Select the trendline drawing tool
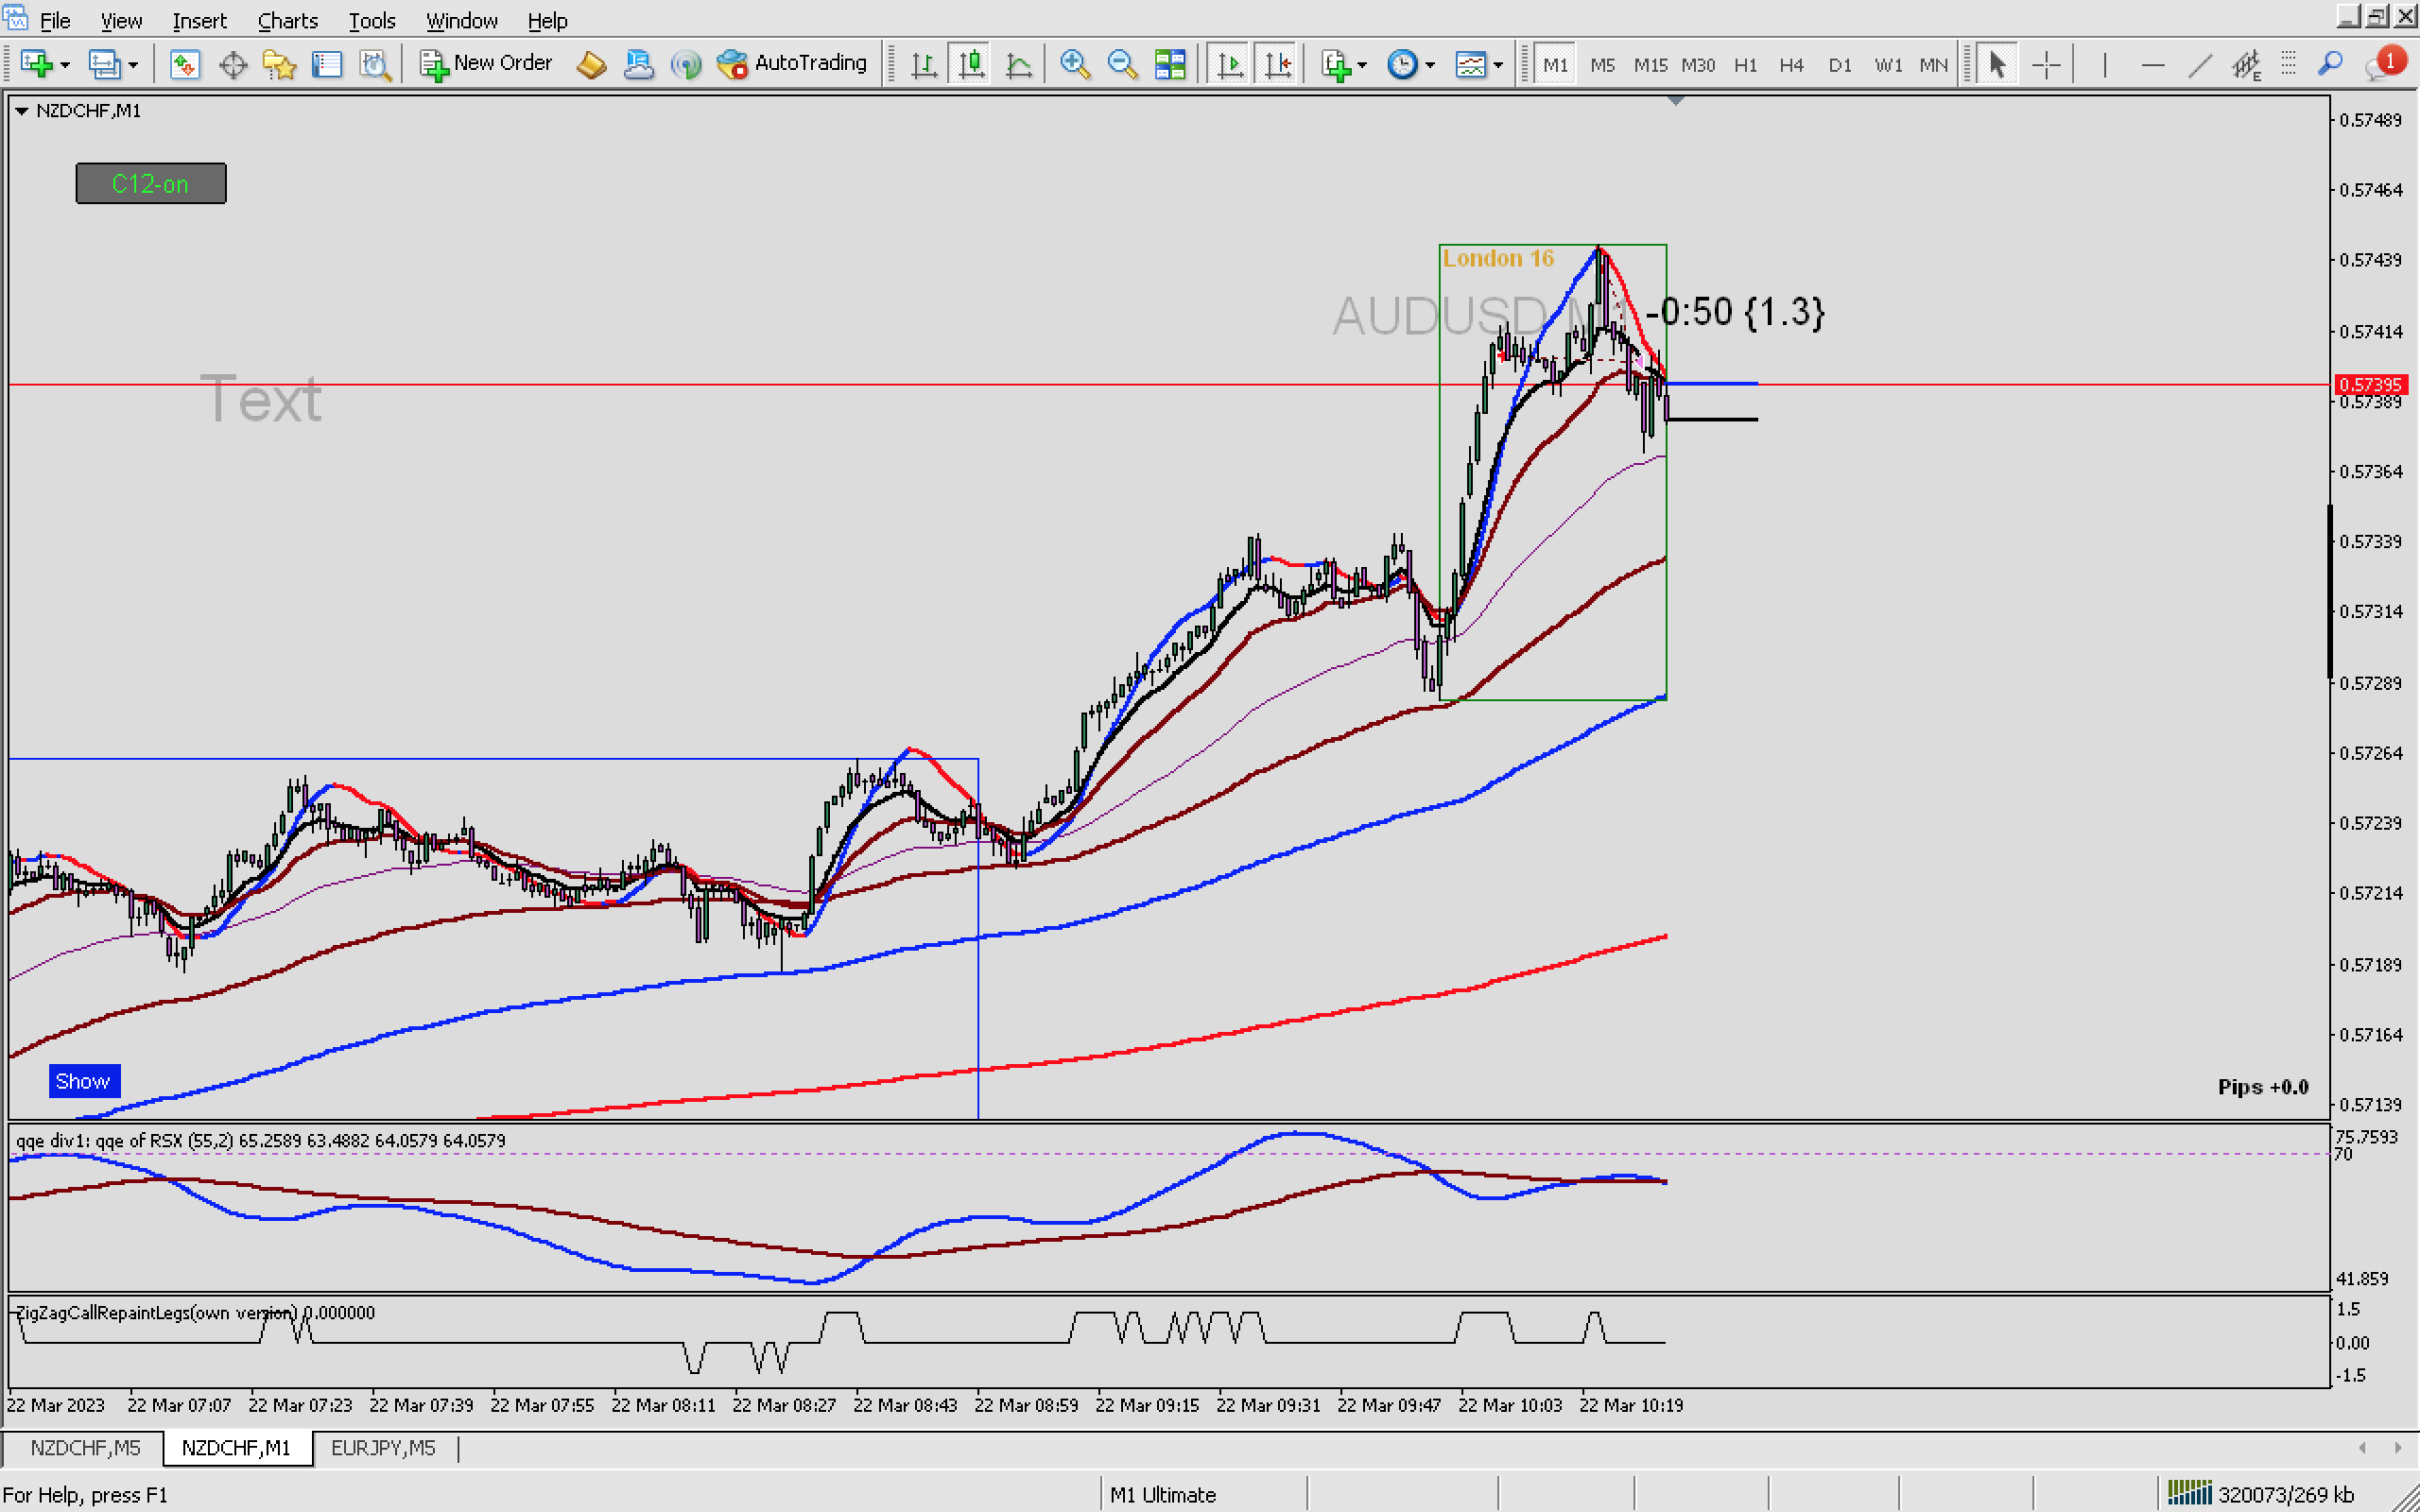This screenshot has height=1512, width=2420. click(x=2199, y=65)
